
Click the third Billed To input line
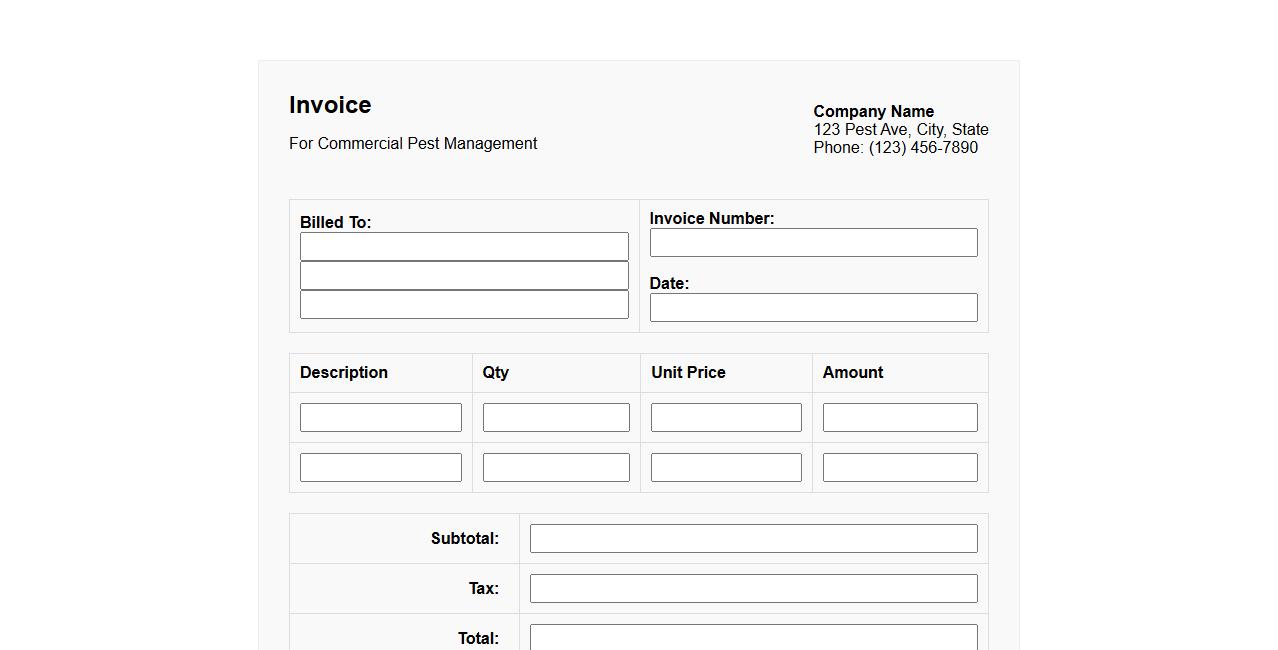click(x=464, y=304)
